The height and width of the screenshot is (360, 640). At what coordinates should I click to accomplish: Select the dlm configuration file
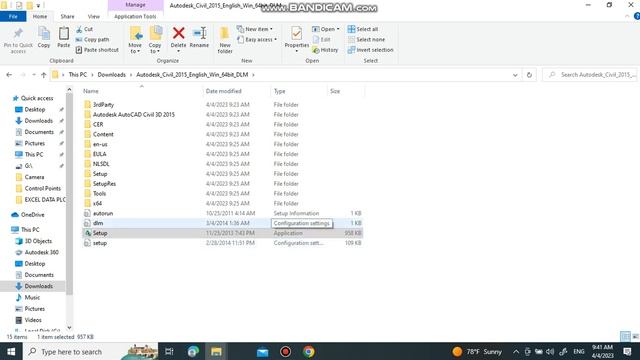coord(223,223)
